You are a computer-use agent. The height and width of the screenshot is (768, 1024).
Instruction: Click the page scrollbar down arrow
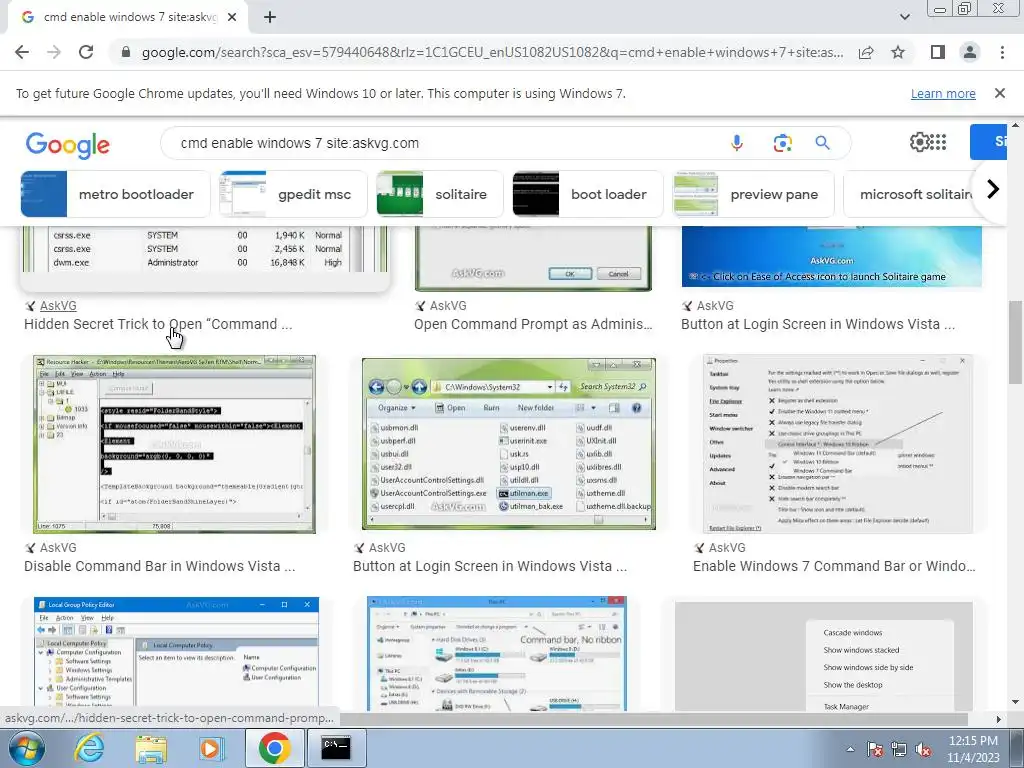[x=1016, y=703]
